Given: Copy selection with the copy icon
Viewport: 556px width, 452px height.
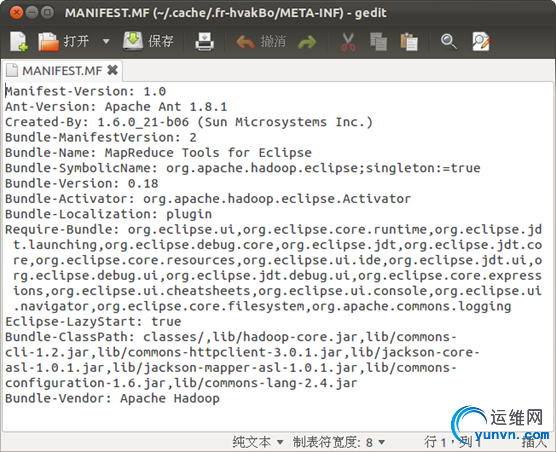Looking at the screenshot, I should tap(378, 42).
